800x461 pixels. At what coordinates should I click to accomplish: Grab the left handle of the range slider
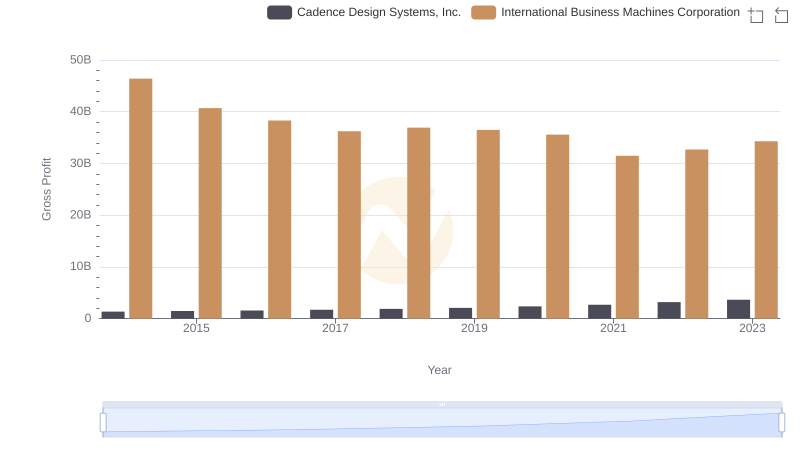(x=103, y=423)
